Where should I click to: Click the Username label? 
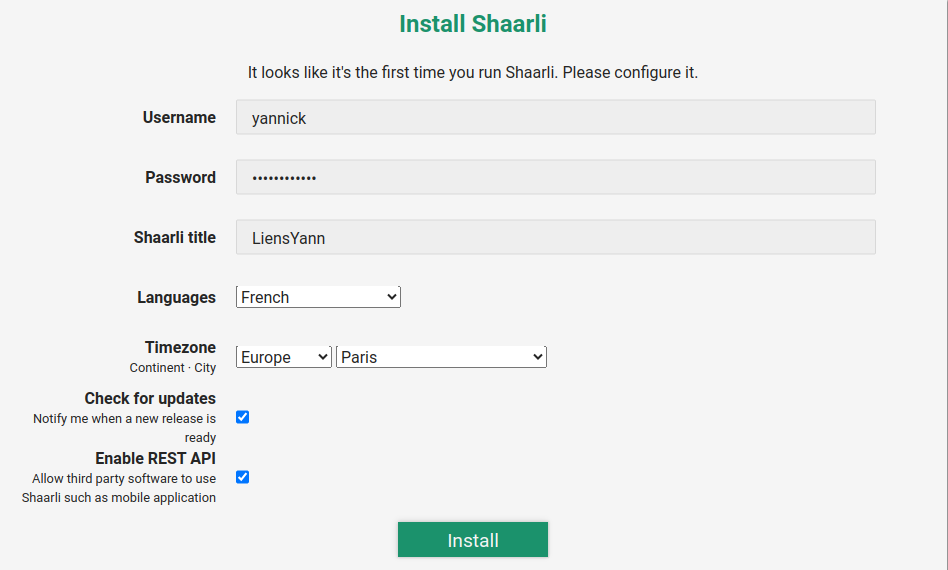[x=179, y=117]
